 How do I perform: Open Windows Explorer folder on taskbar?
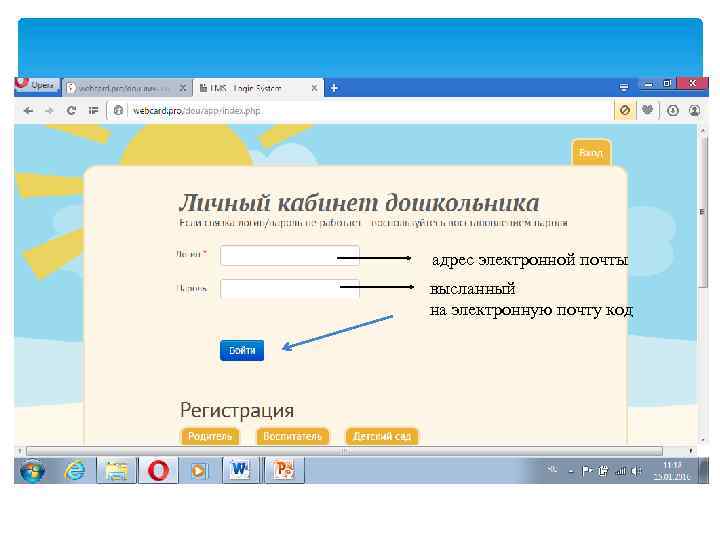point(117,471)
